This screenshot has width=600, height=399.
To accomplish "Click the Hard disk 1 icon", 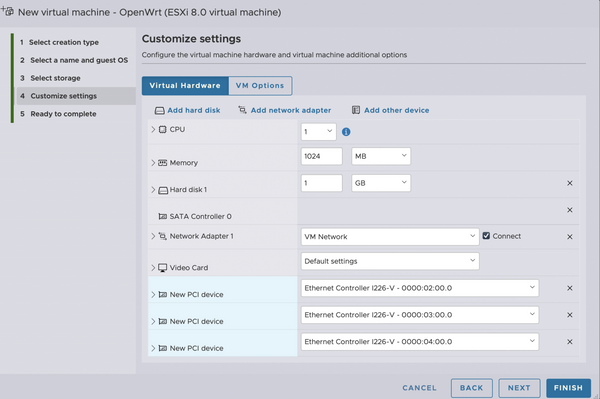I will 163,190.
